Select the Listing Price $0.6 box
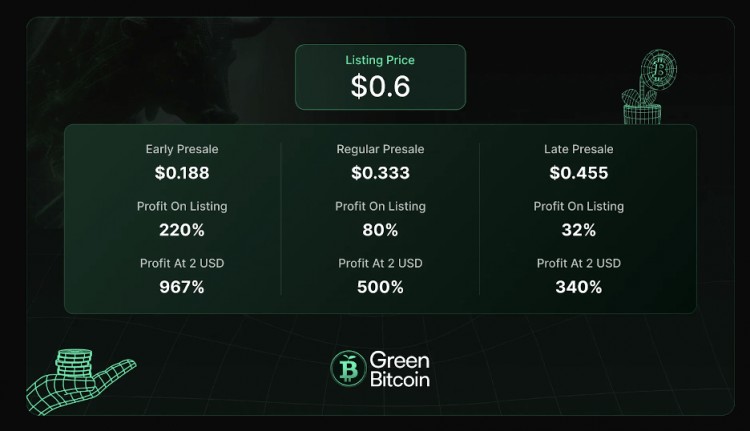This screenshot has width=750, height=431. pos(380,77)
